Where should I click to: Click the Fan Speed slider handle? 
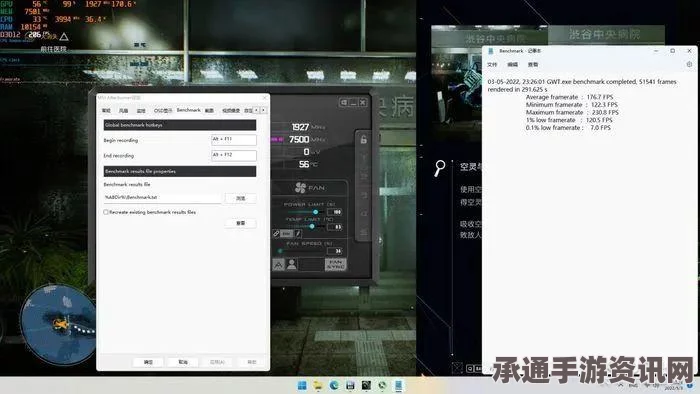(280, 251)
